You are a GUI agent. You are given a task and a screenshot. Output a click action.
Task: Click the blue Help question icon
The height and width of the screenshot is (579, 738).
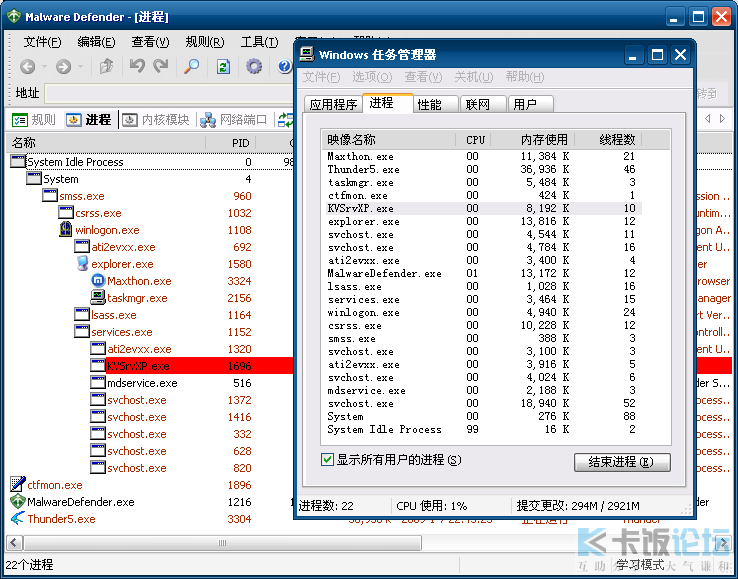click(x=284, y=66)
